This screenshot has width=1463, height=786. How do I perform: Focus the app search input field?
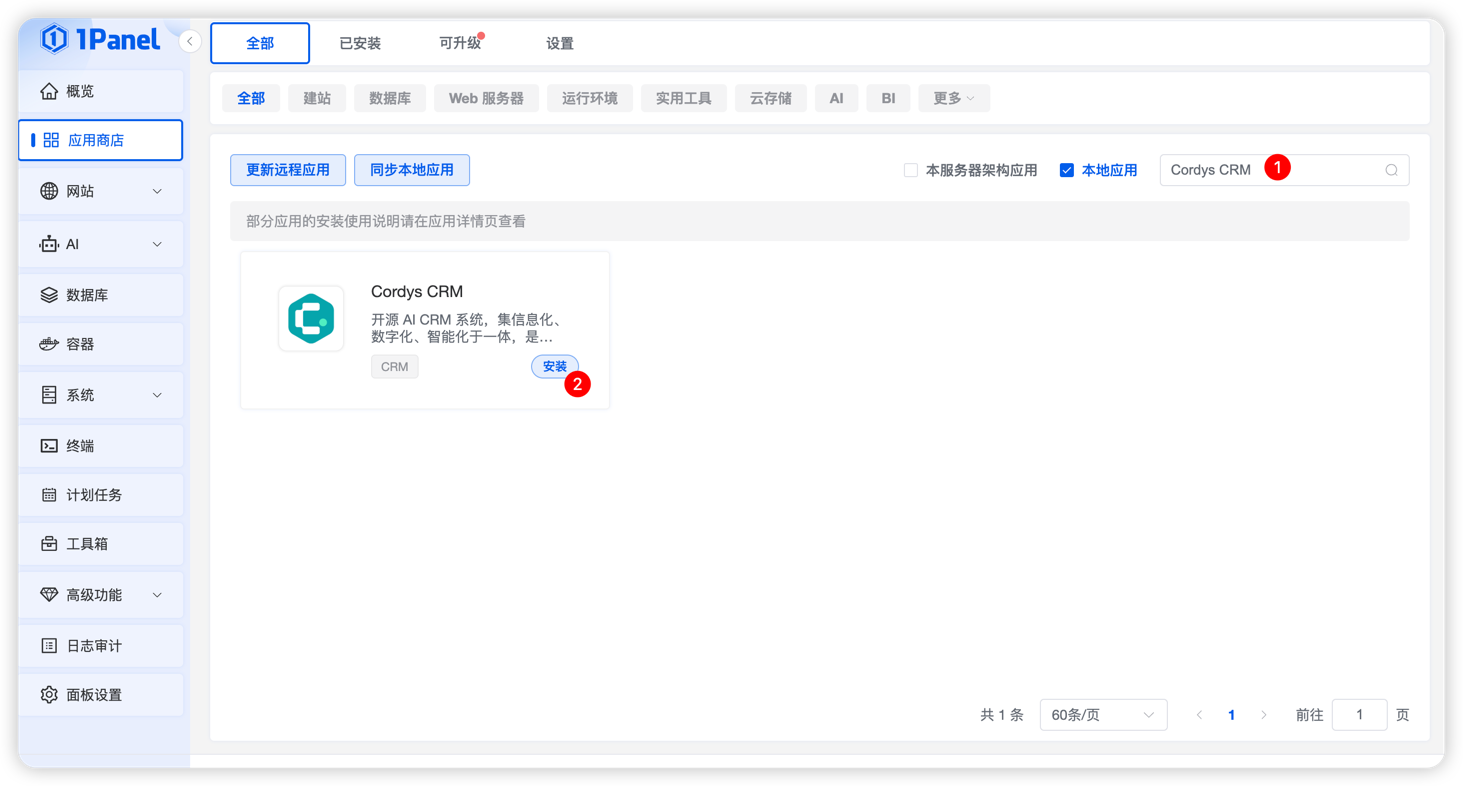[1285, 170]
